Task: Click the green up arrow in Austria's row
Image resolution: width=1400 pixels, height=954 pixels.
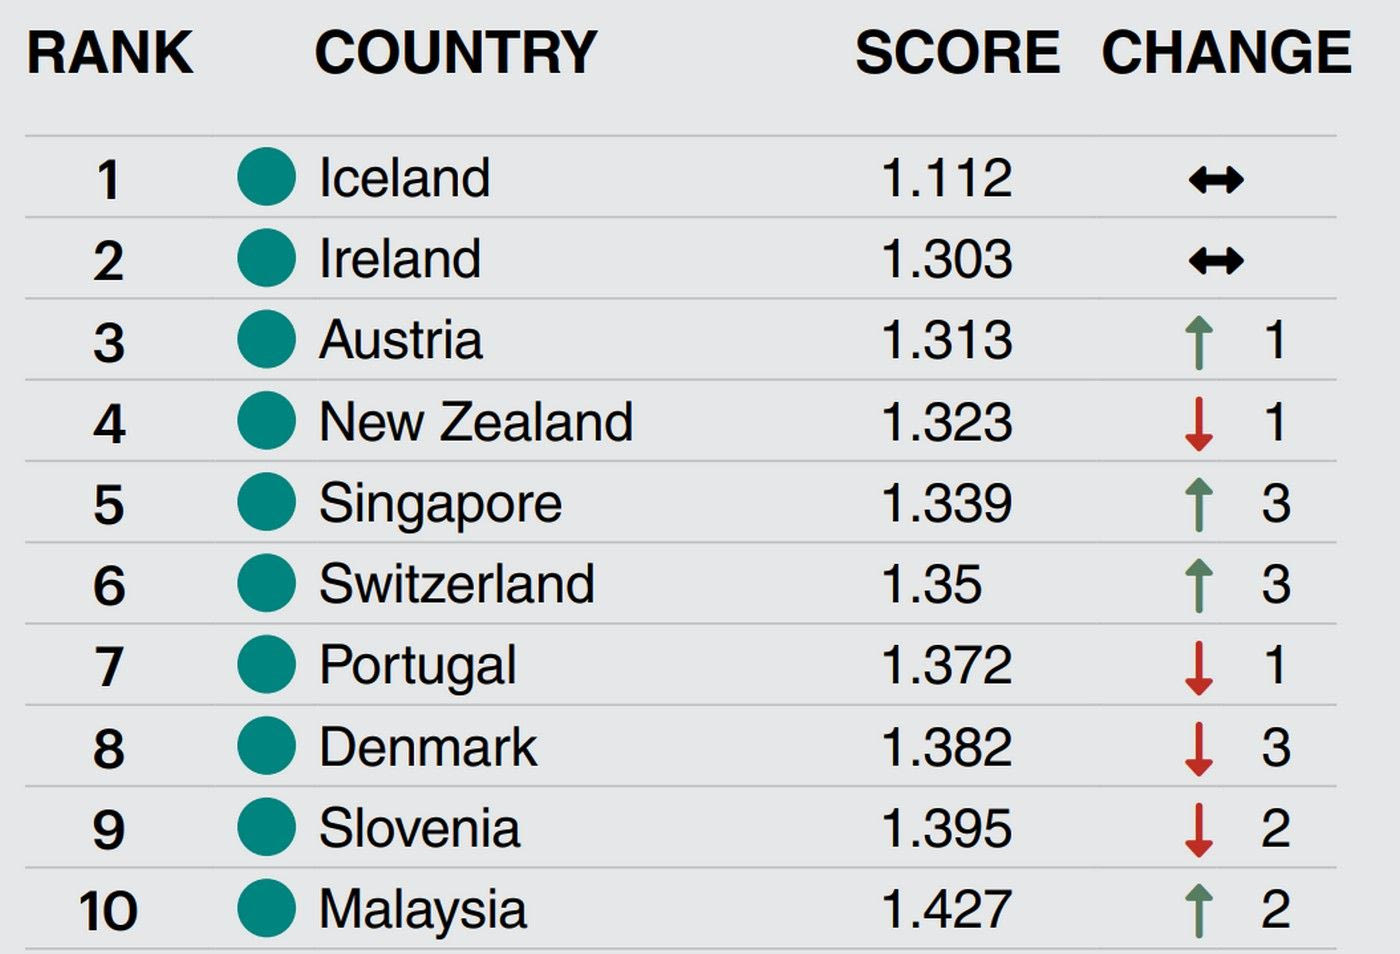Action: [1198, 342]
